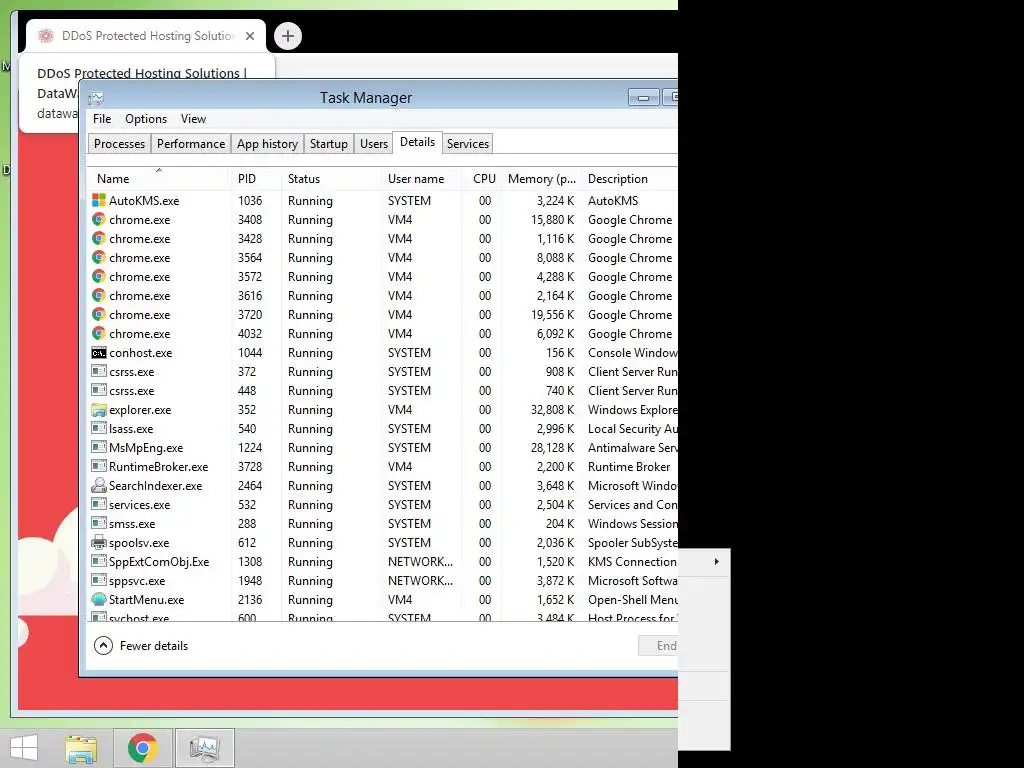The height and width of the screenshot is (768, 1024).
Task: Select the Details tab
Action: pyautogui.click(x=417, y=142)
